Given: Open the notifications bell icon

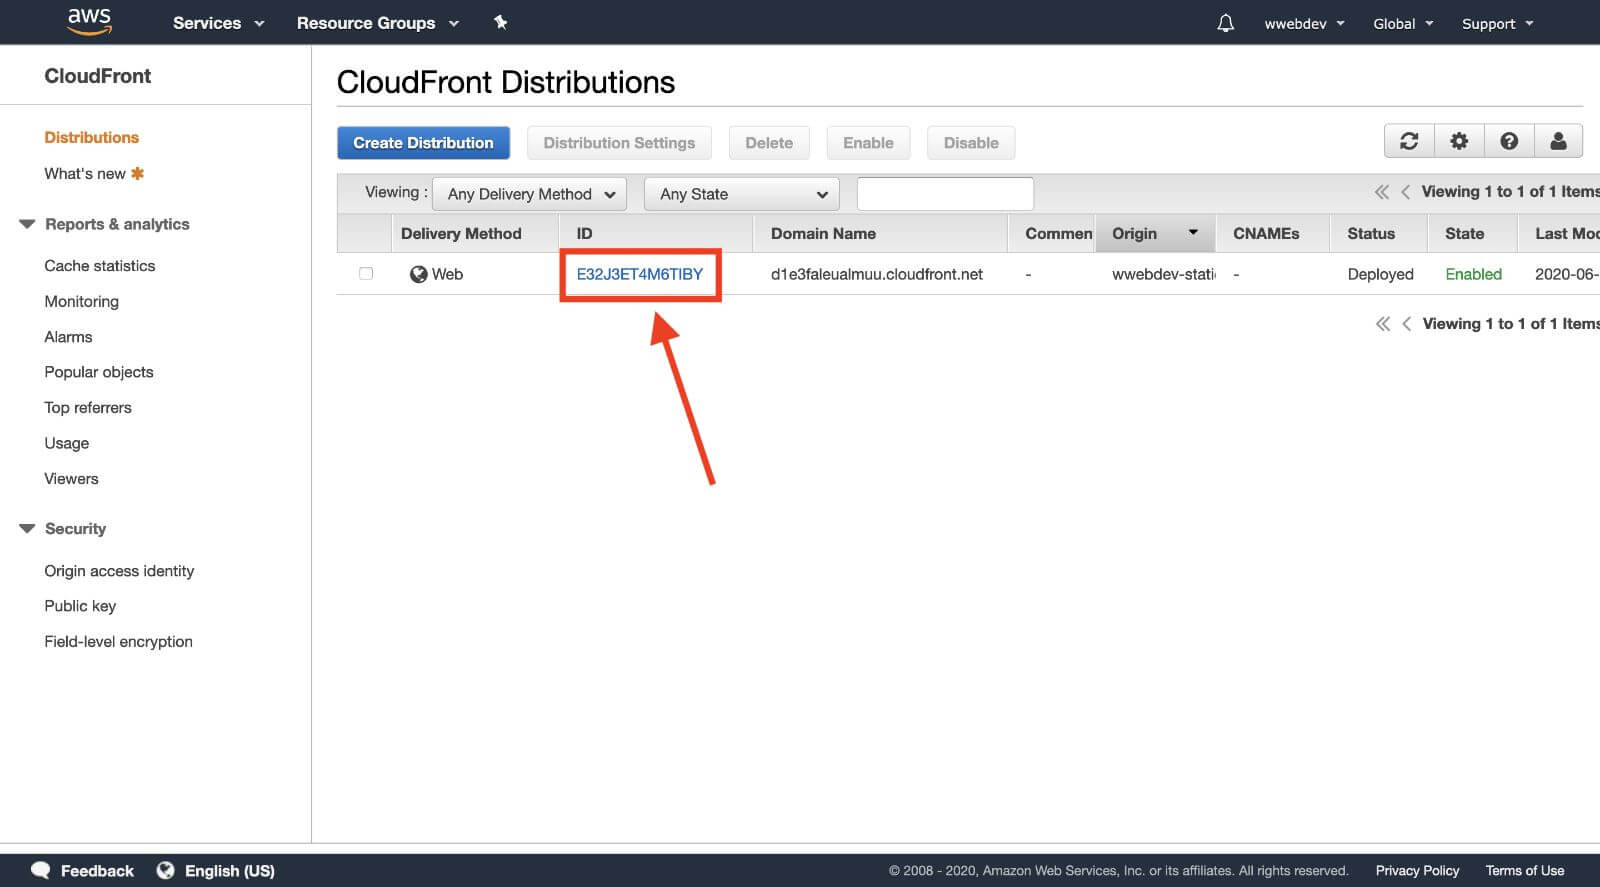Looking at the screenshot, I should click(x=1225, y=23).
